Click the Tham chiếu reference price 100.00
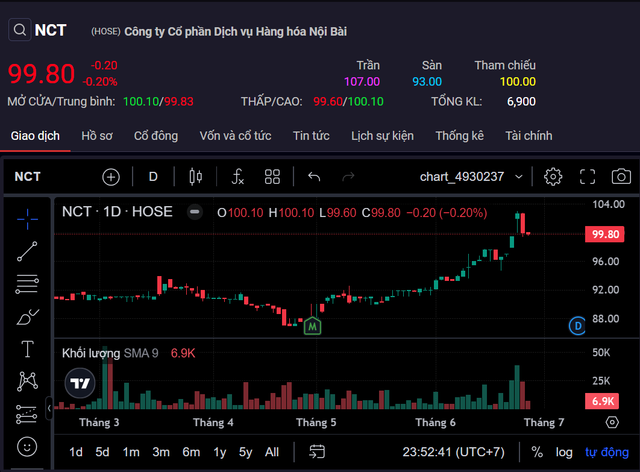 518,82
